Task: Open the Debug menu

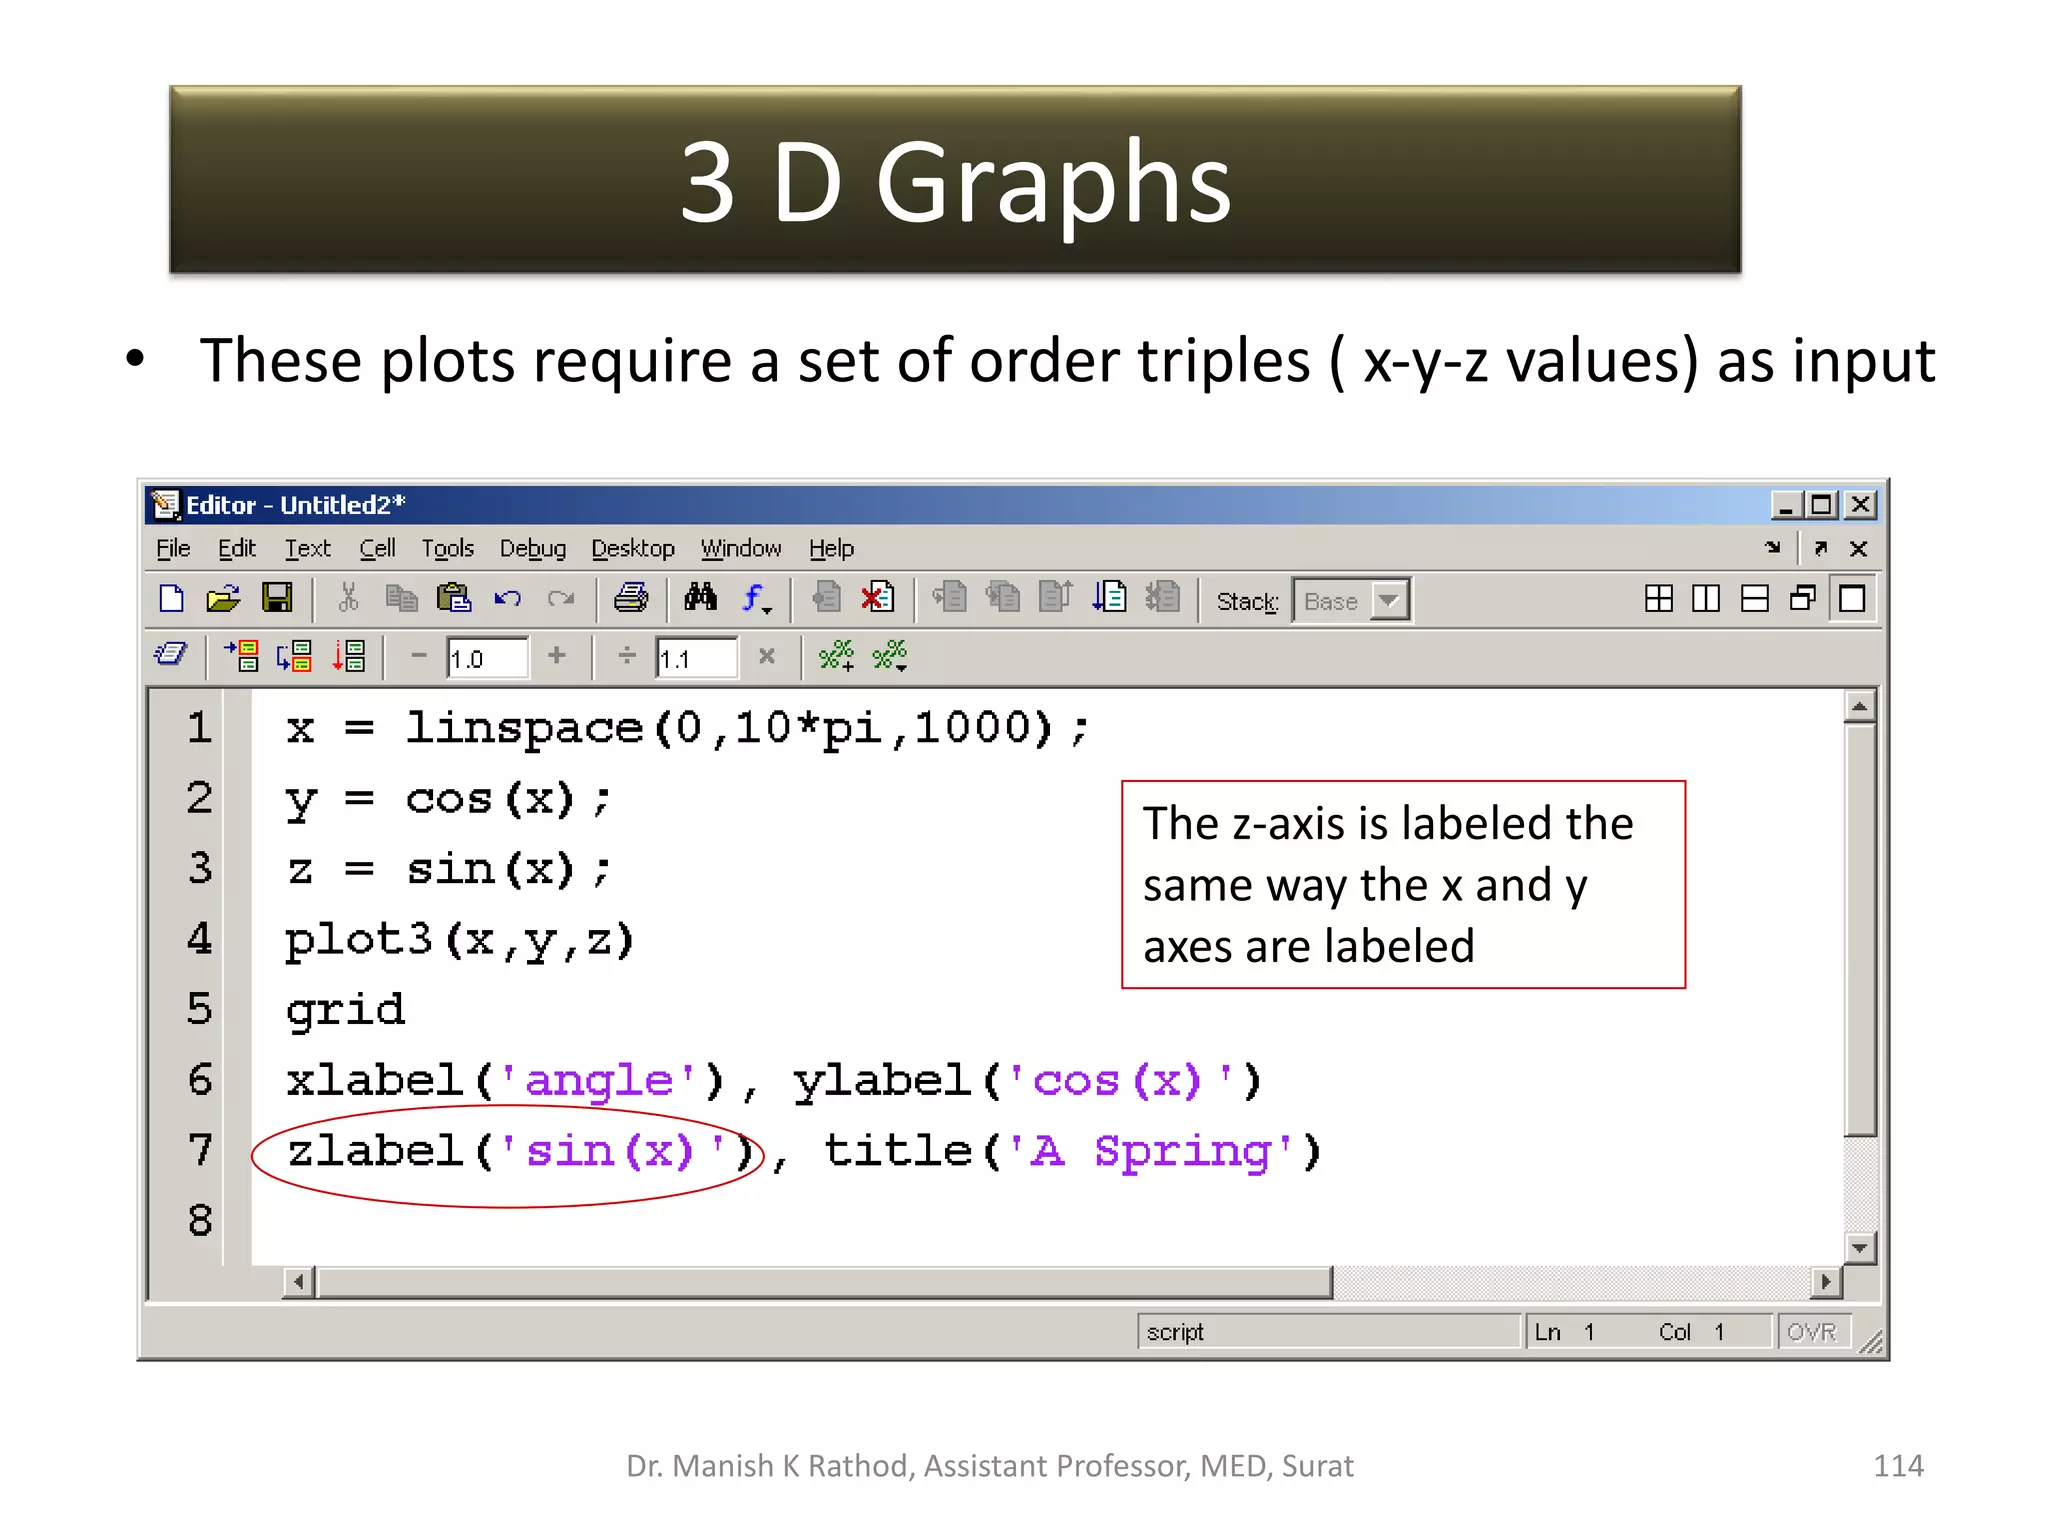Action: pyautogui.click(x=533, y=548)
